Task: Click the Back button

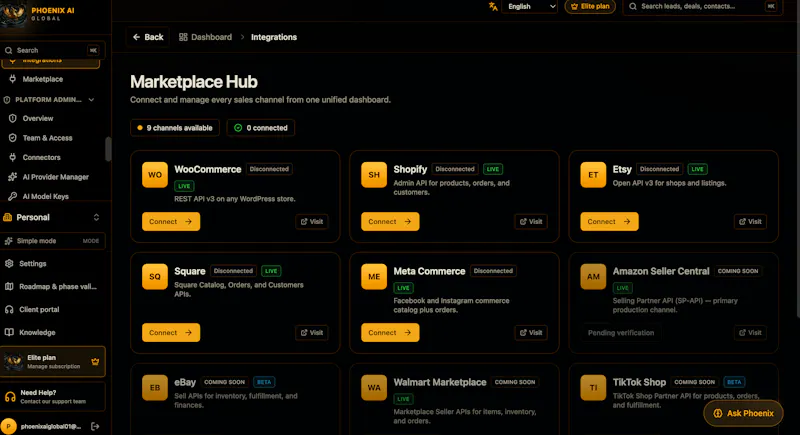Action: click(148, 37)
